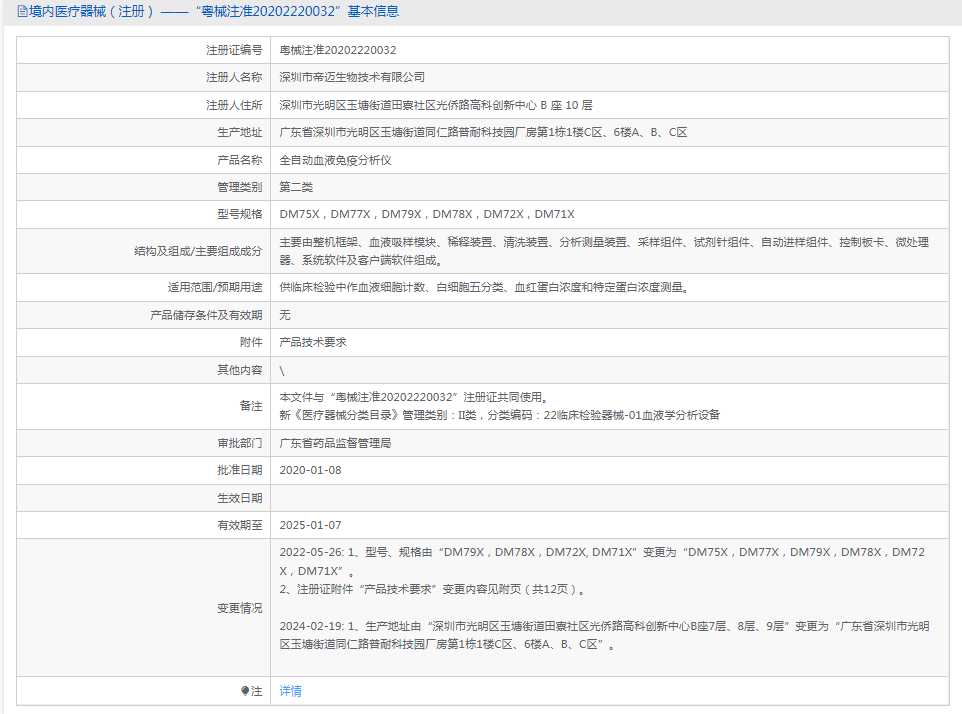Click the 注册人住所 label
The height and width of the screenshot is (714, 962).
tap(234, 106)
